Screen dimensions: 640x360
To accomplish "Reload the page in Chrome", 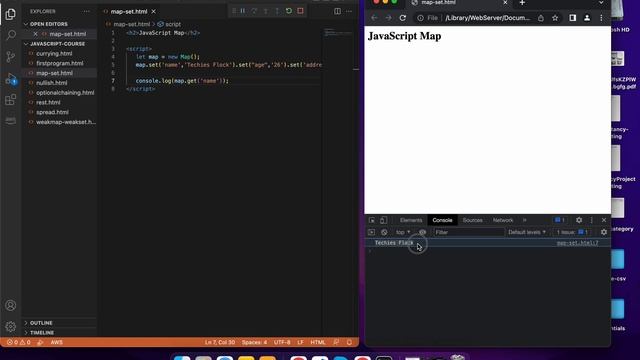I will click(x=402, y=18).
